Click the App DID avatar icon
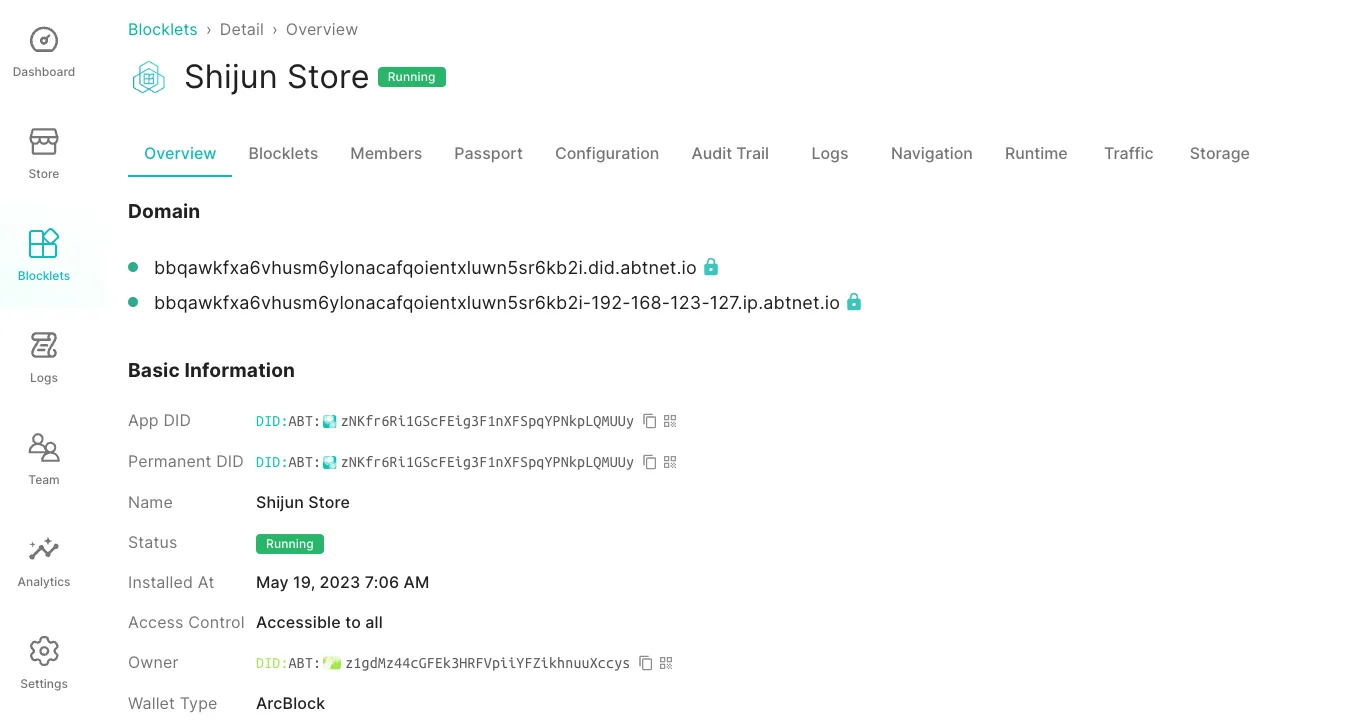The height and width of the screenshot is (725, 1369). click(330, 421)
